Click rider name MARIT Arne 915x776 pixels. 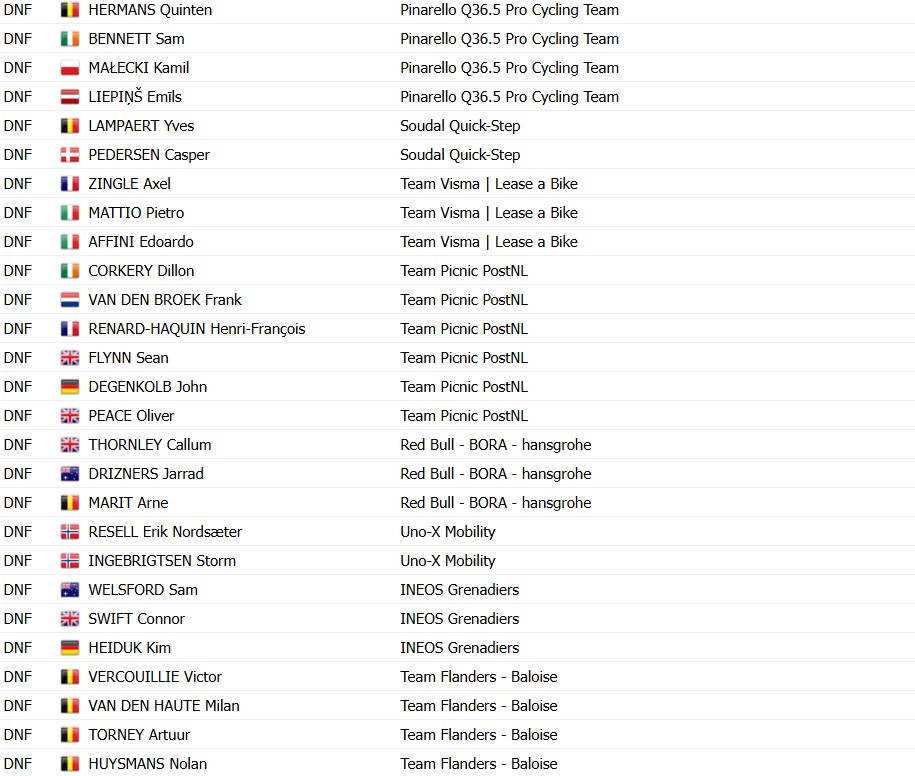tap(128, 503)
